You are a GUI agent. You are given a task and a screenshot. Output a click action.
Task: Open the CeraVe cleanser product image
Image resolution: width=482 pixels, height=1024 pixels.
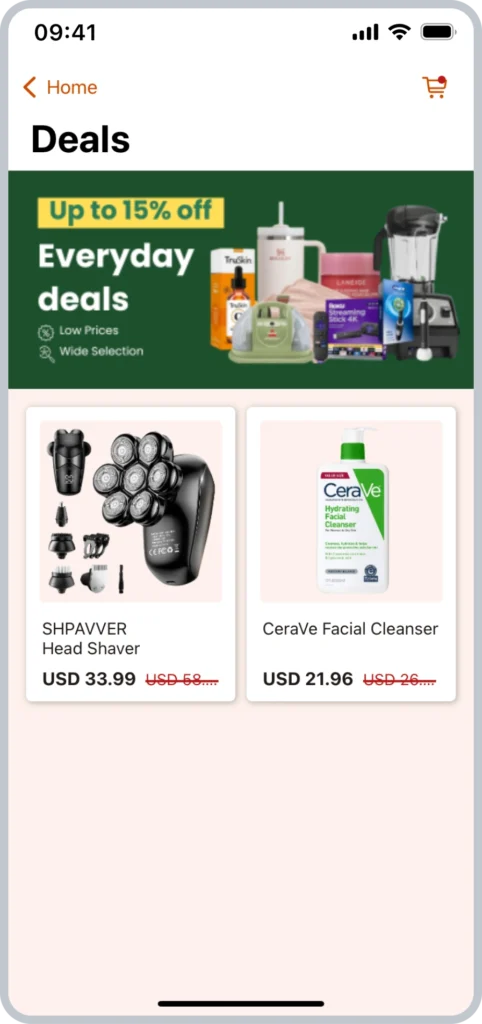point(351,511)
